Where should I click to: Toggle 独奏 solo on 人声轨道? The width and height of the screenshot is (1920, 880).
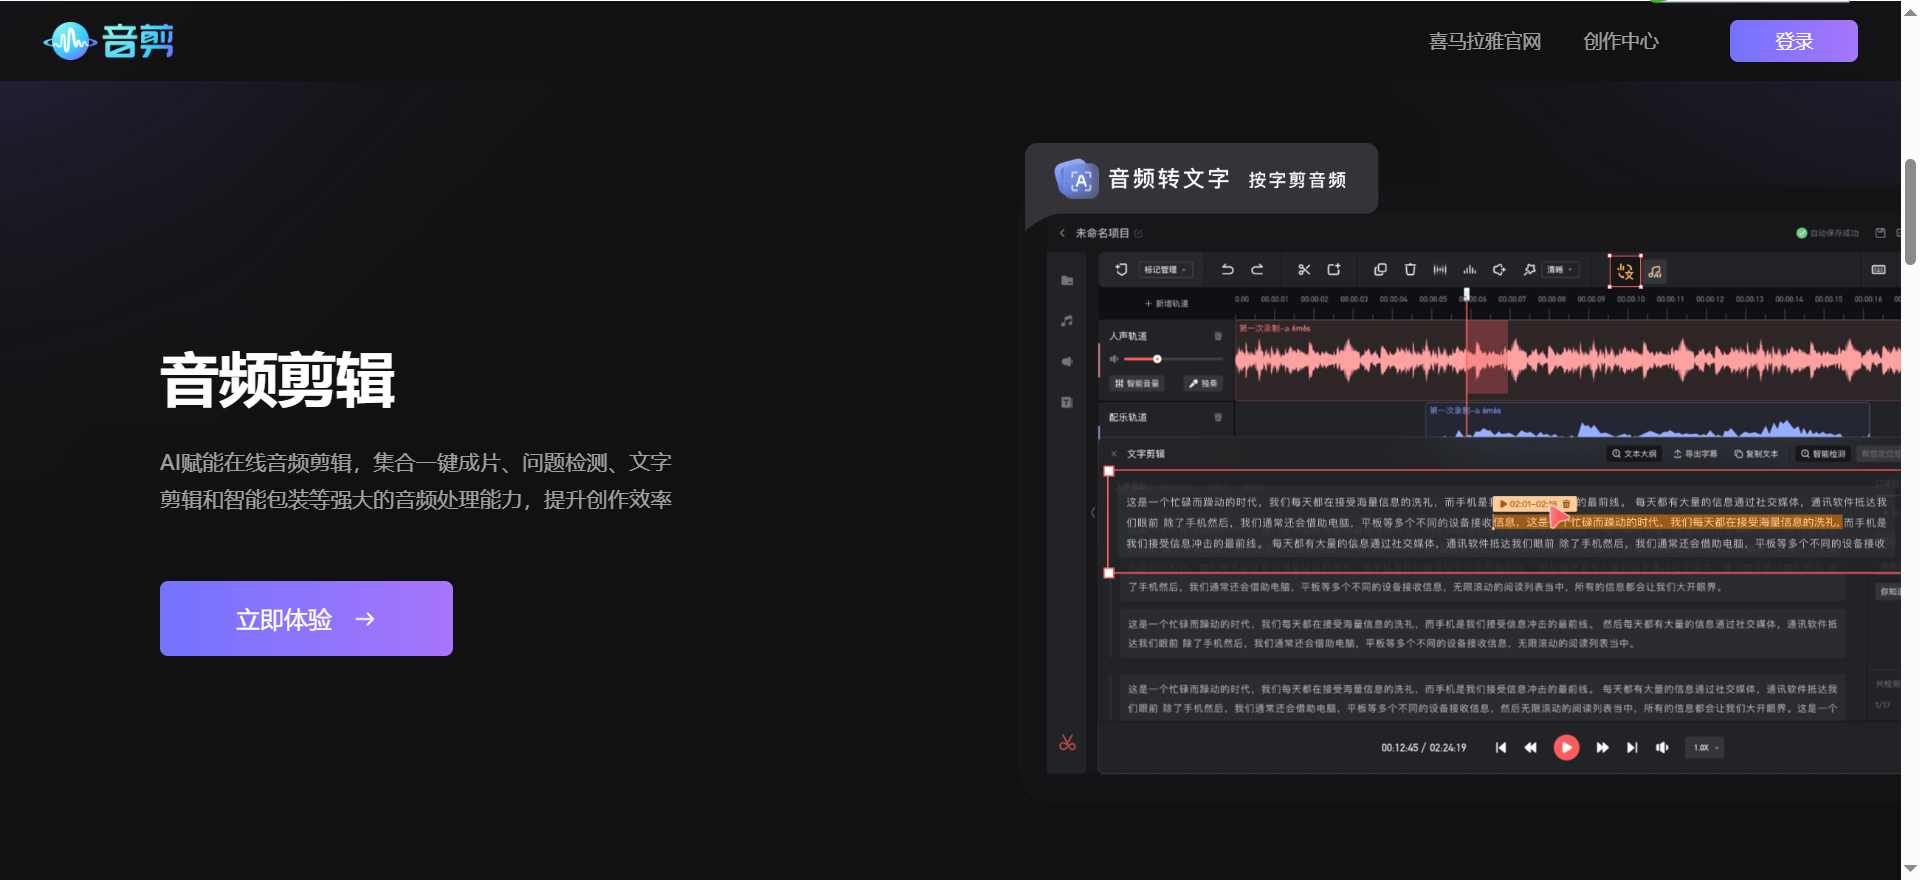[1203, 383]
